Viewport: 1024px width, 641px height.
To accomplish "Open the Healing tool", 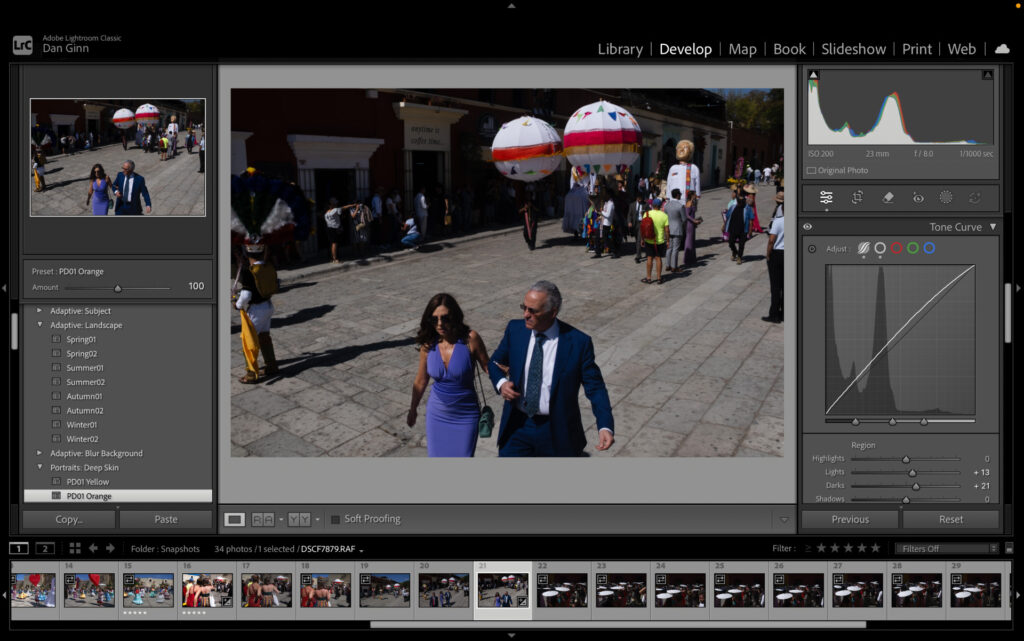I will (x=889, y=198).
